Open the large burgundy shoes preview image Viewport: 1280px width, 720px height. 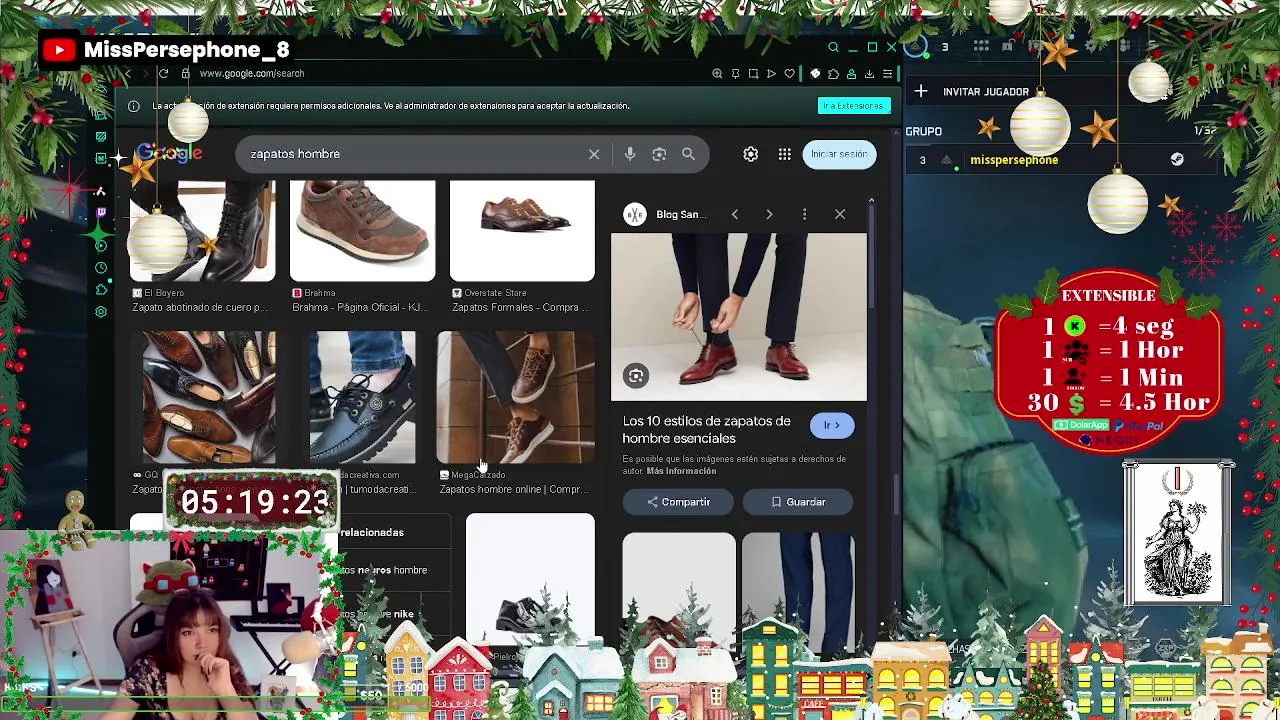click(739, 317)
